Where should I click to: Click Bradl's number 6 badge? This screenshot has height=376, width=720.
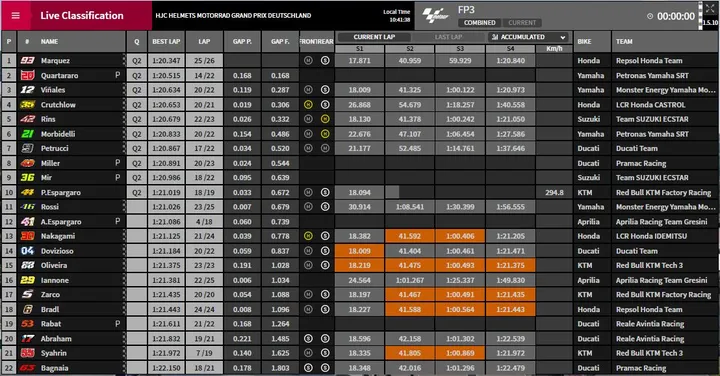[x=28, y=309]
